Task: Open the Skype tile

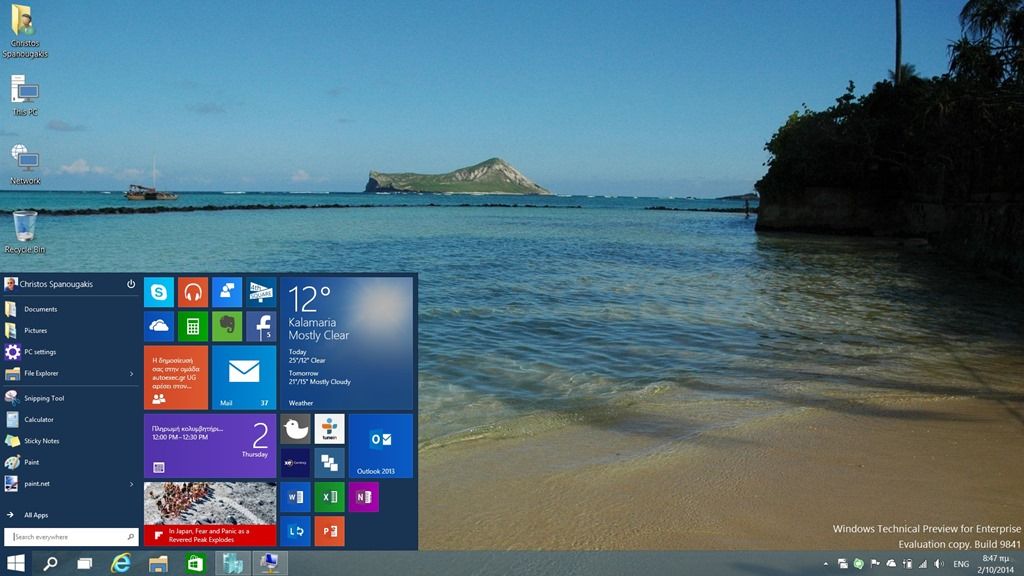Action: click(159, 292)
